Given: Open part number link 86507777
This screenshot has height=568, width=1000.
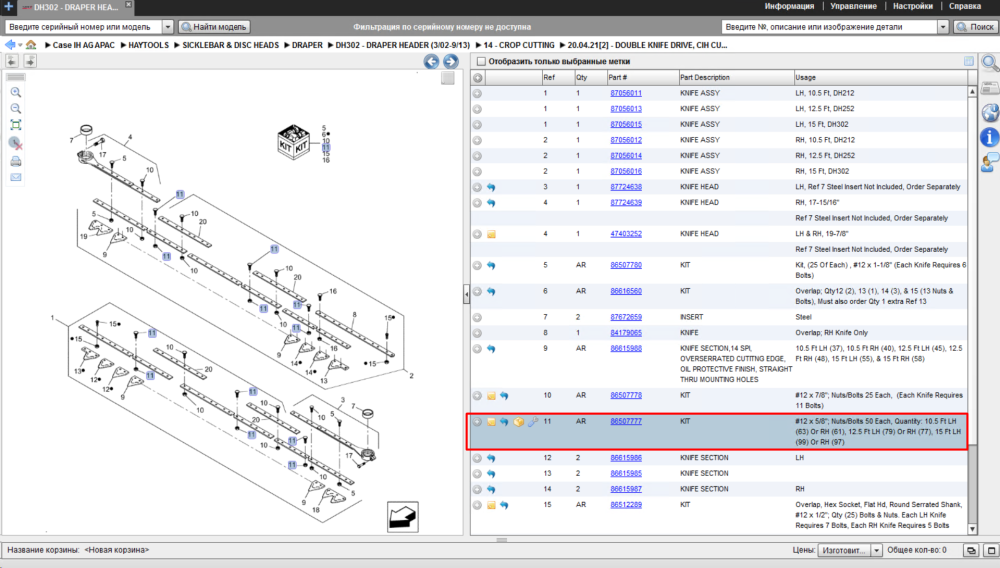Looking at the screenshot, I should pyautogui.click(x=626, y=421).
